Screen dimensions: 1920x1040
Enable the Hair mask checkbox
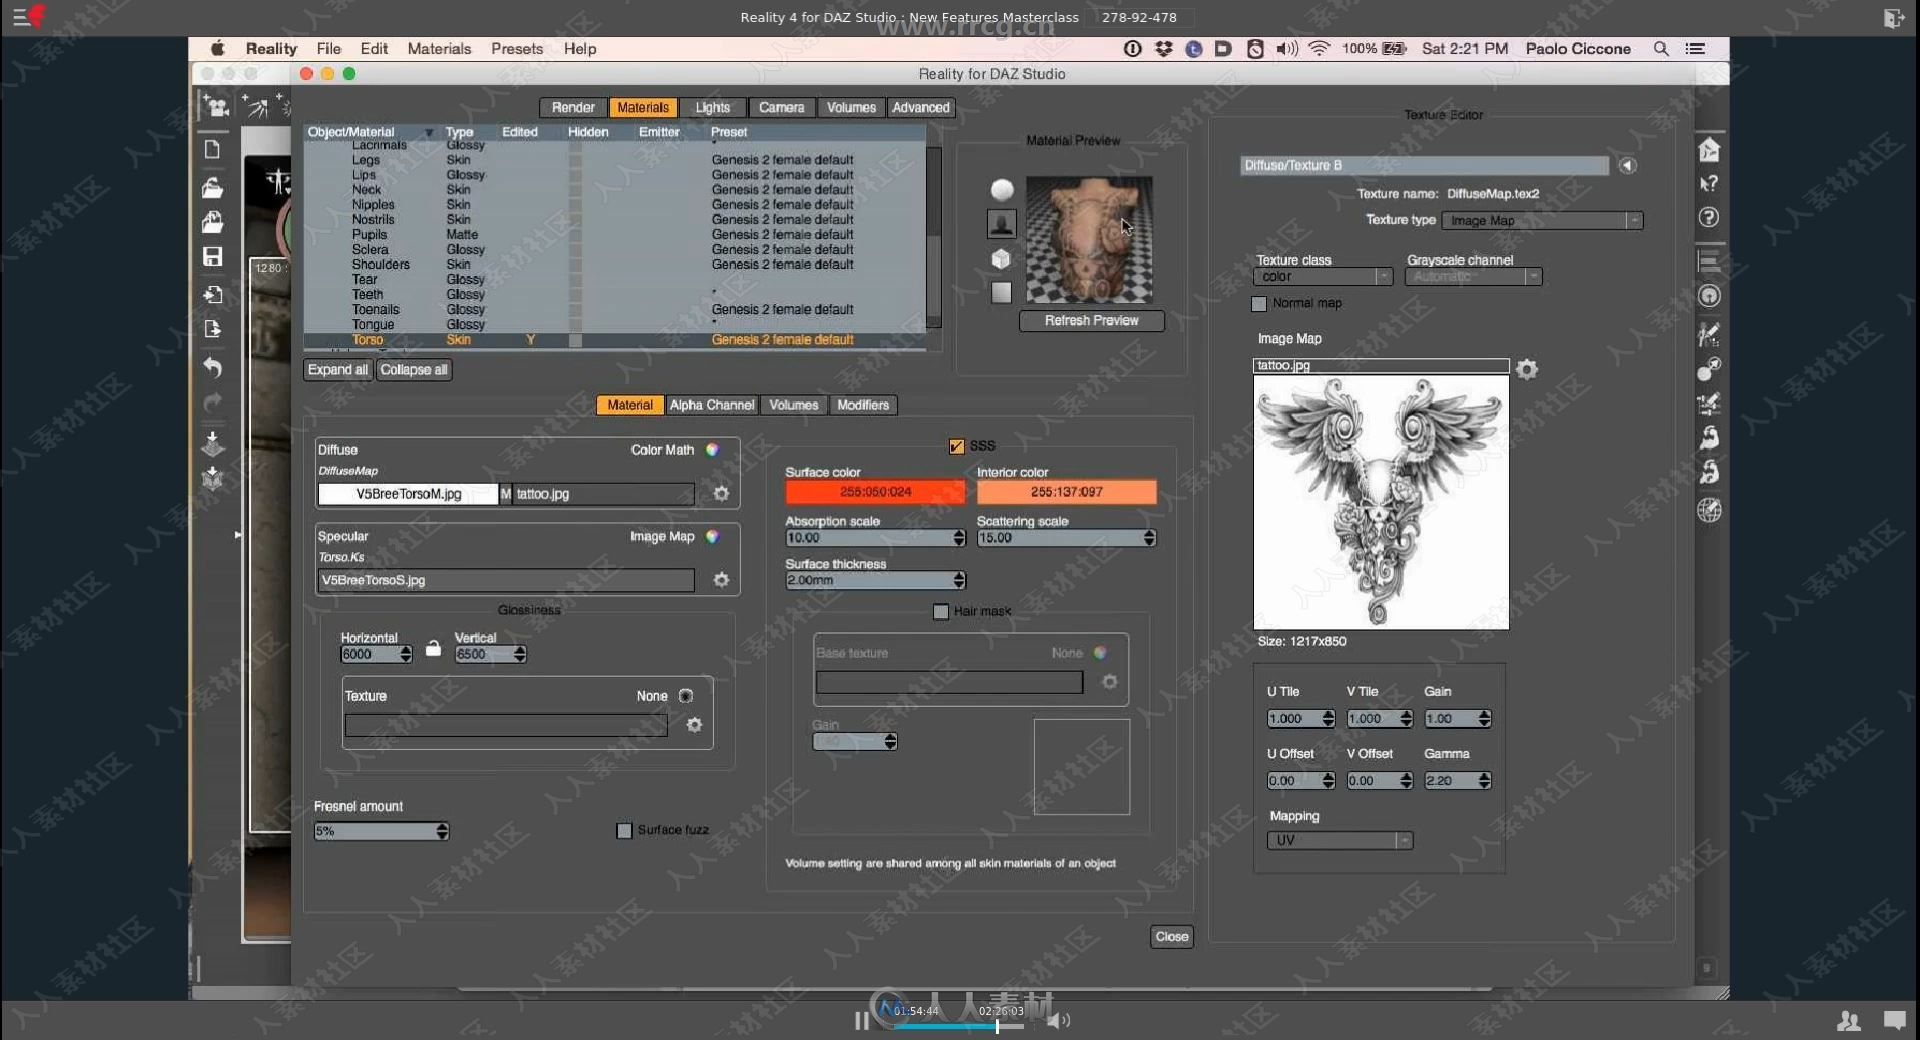[940, 611]
